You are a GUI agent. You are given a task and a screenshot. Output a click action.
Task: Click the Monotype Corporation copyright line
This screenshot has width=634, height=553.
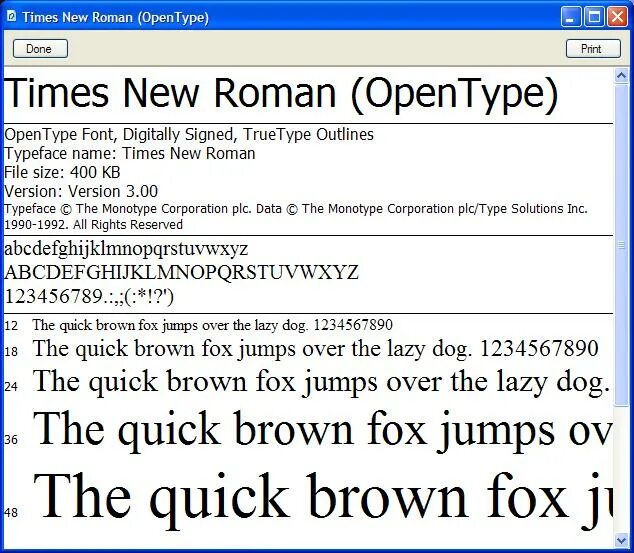296,209
